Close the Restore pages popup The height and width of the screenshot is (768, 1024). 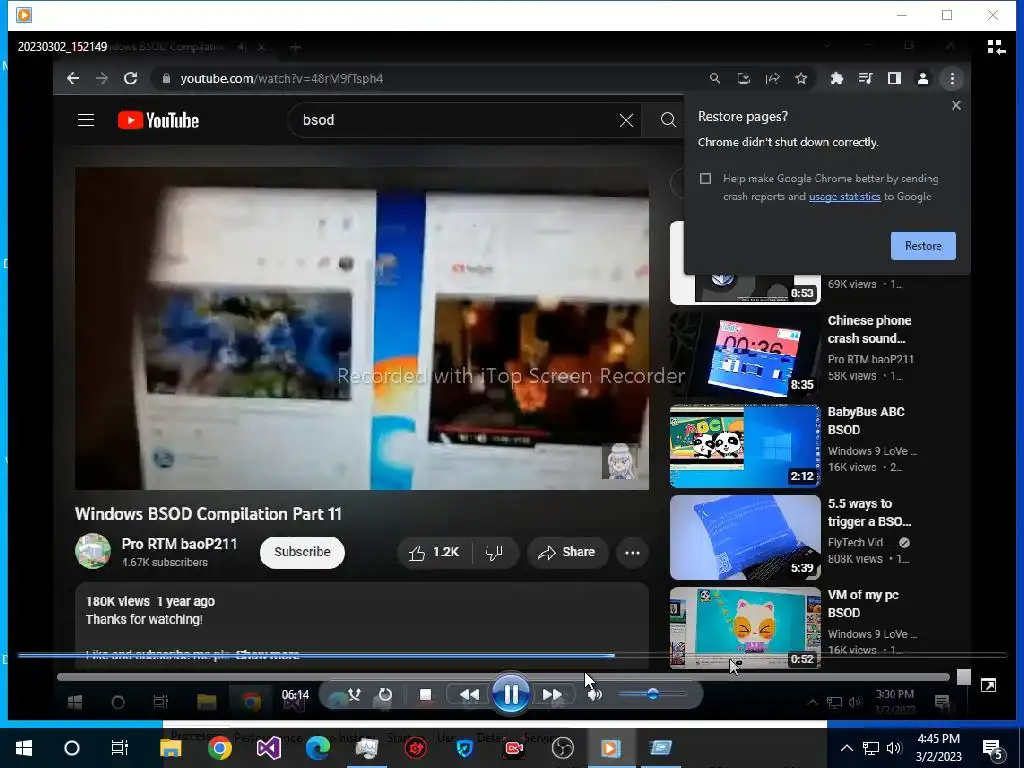click(x=956, y=105)
